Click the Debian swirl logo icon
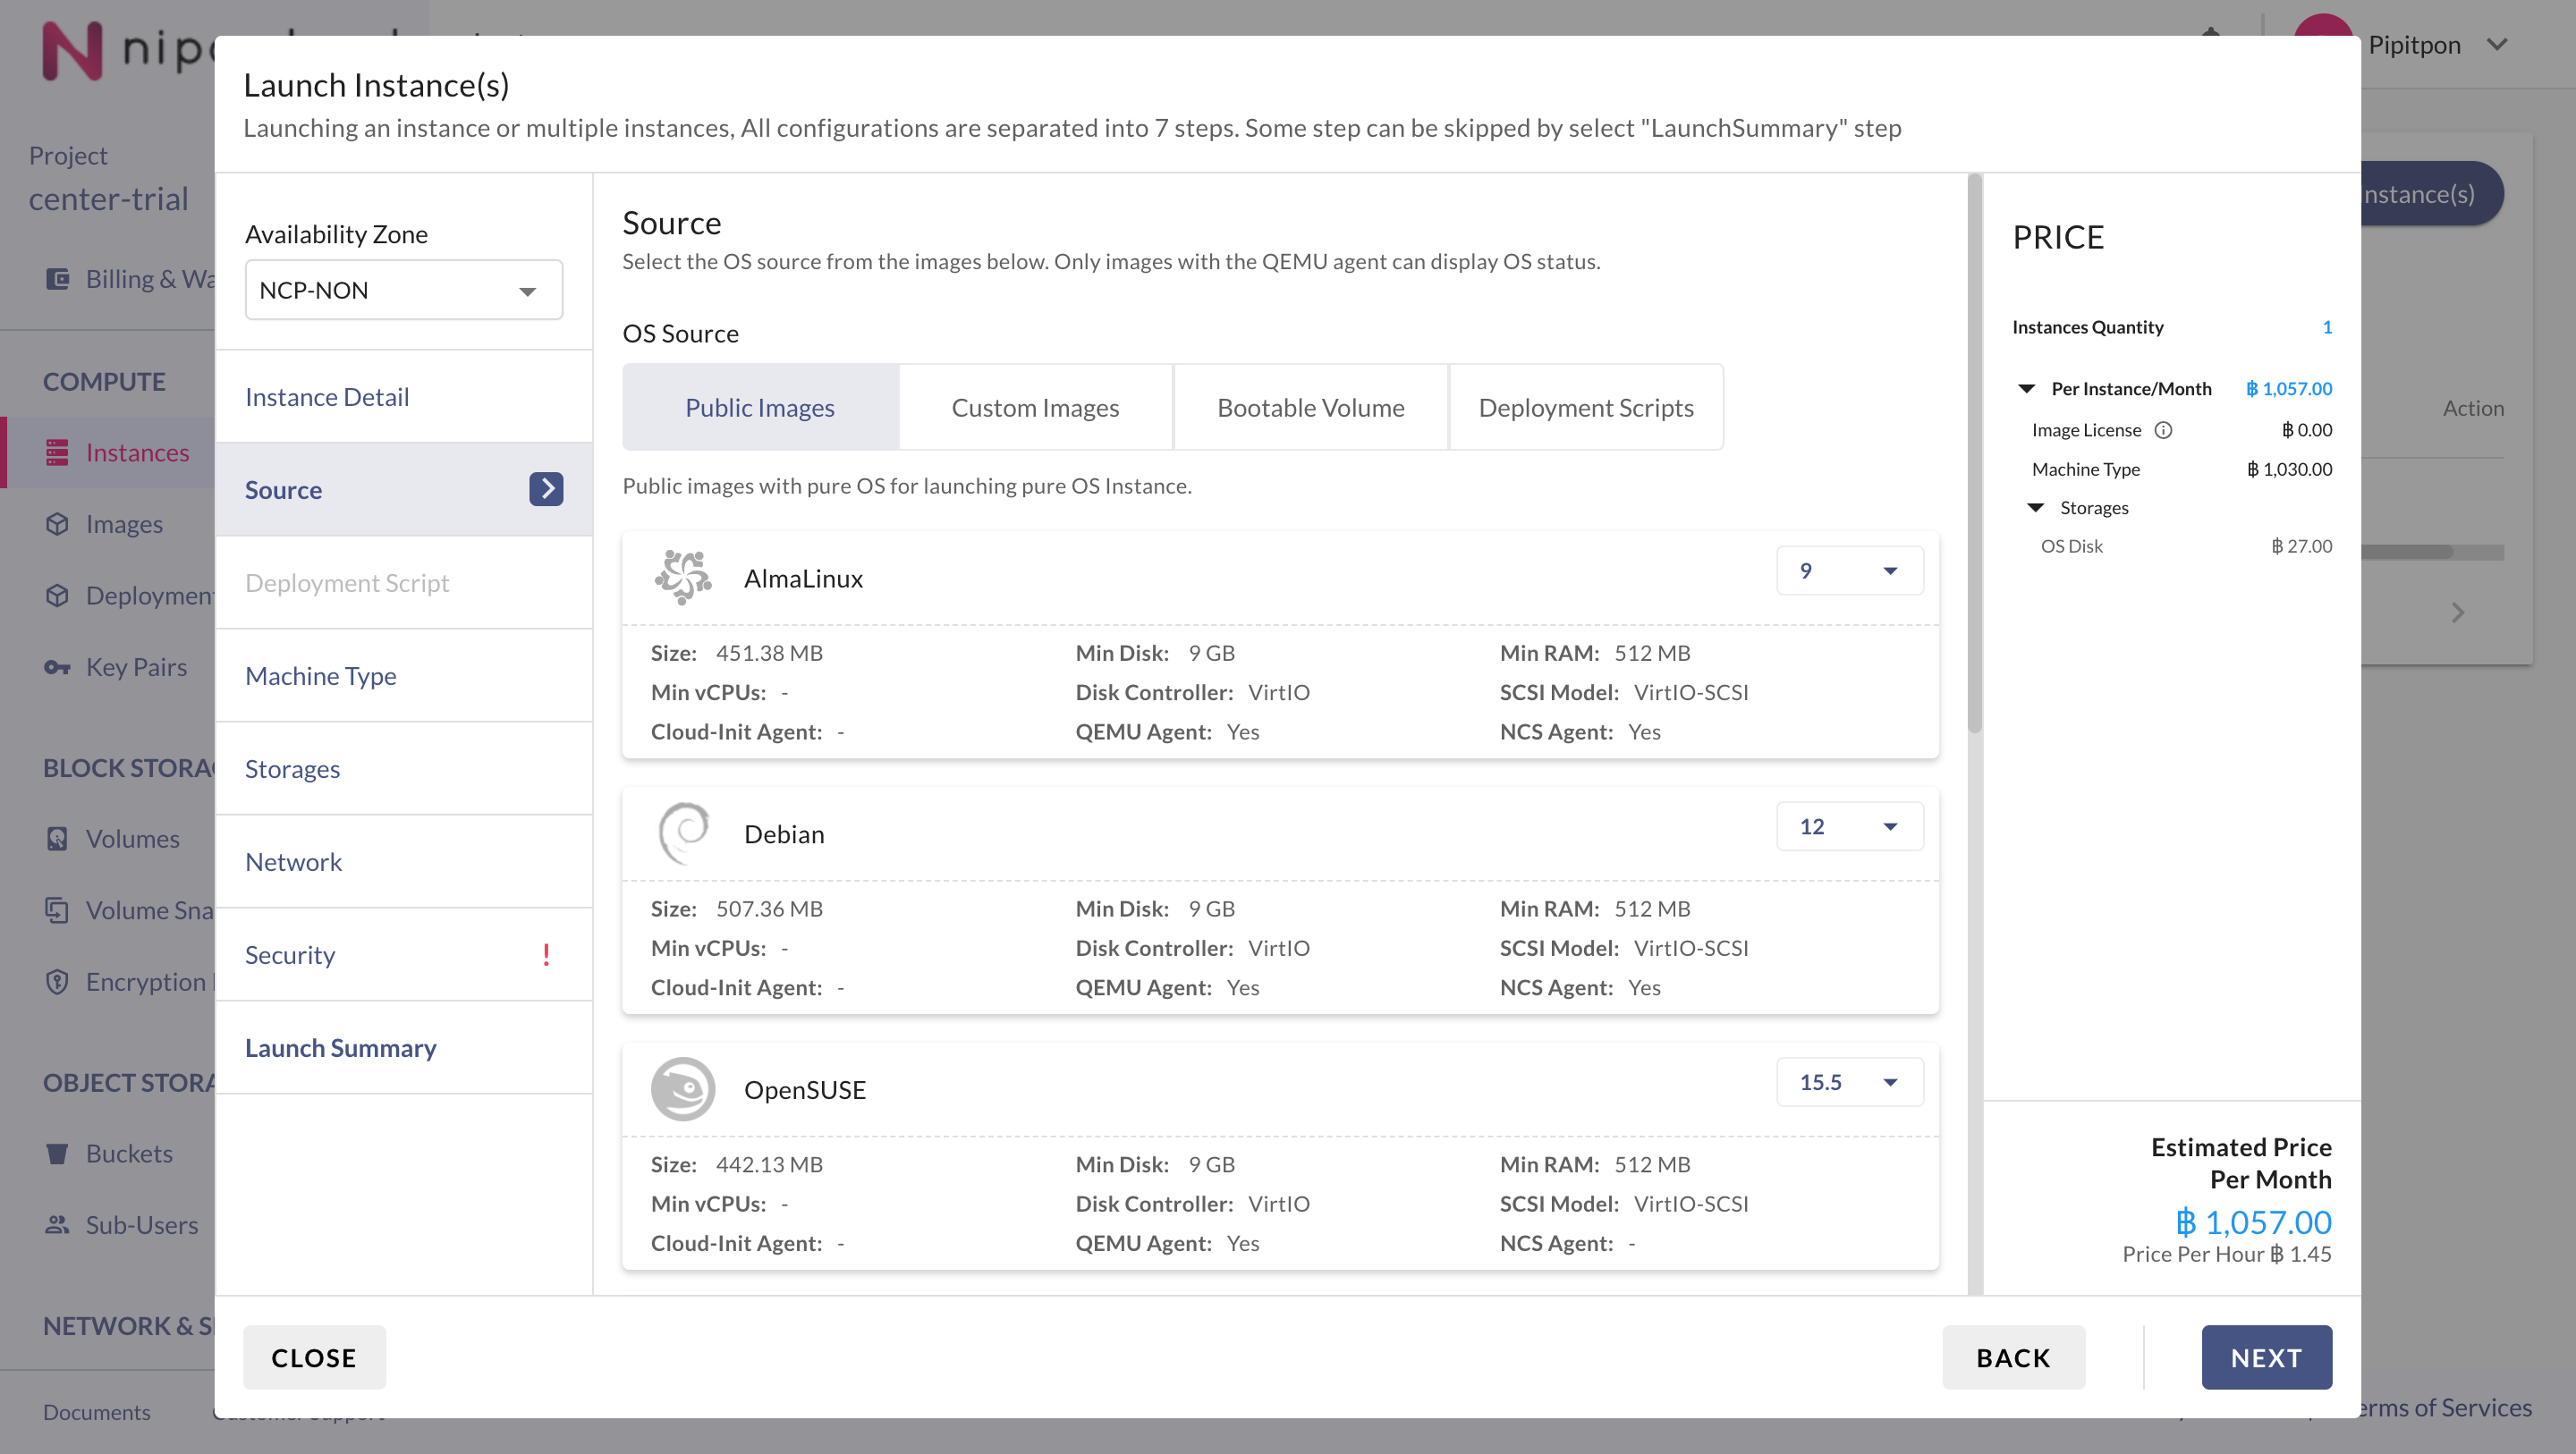The width and height of the screenshot is (2576, 1454). tap(683, 833)
